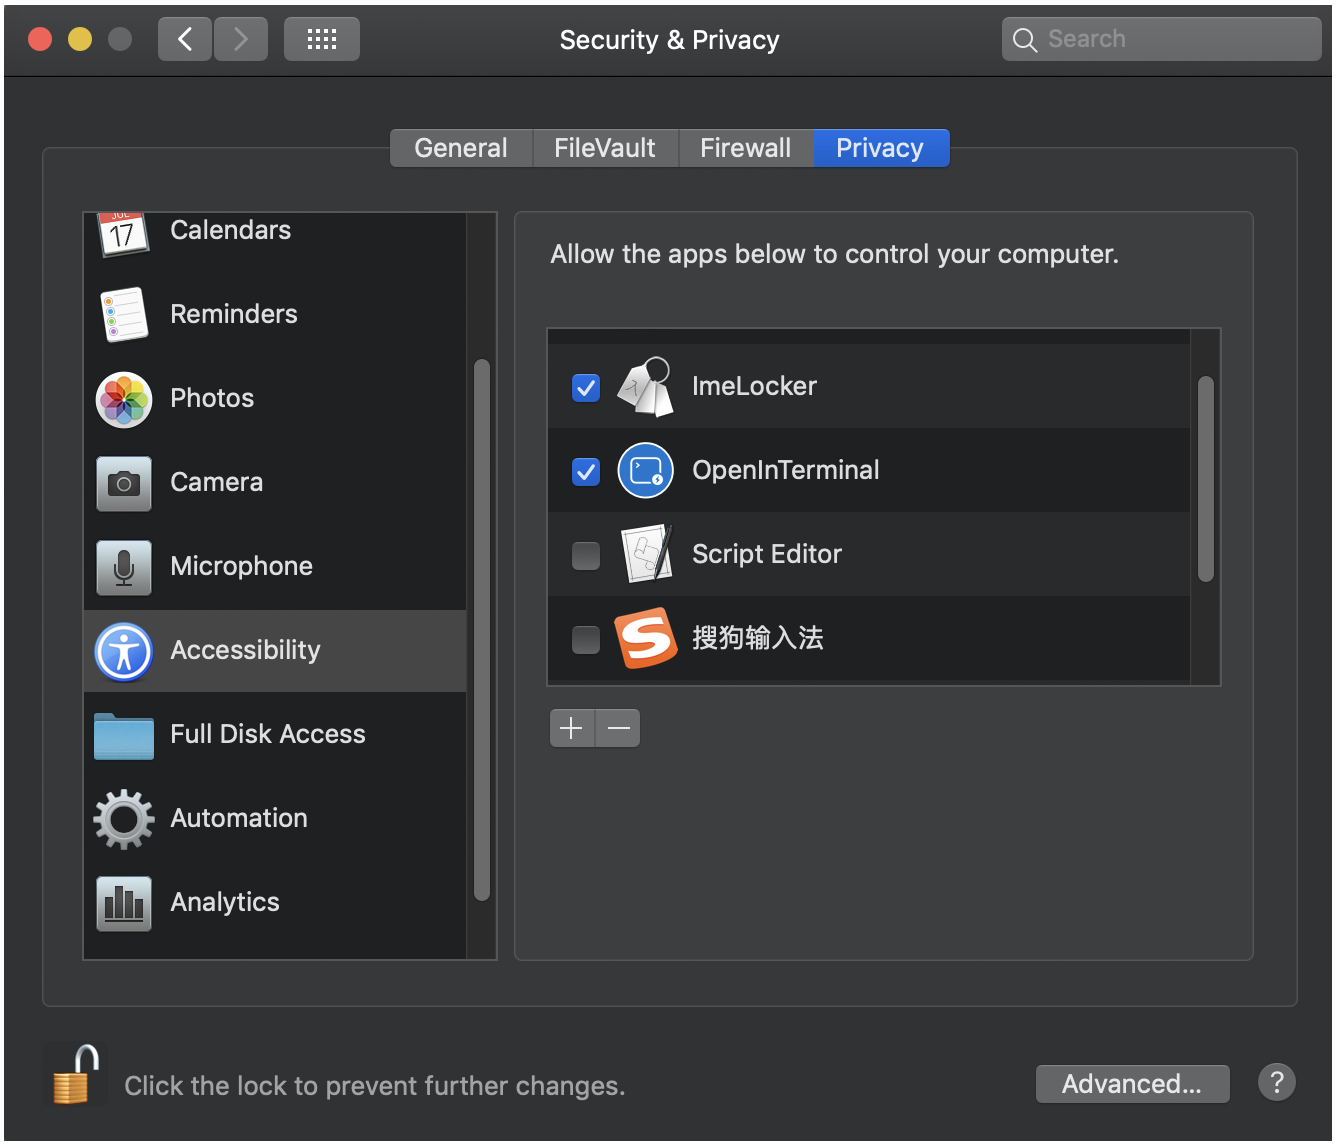Viewport: 1336px width, 1146px height.
Task: Click the Camera icon in sidebar
Action: pos(124,484)
